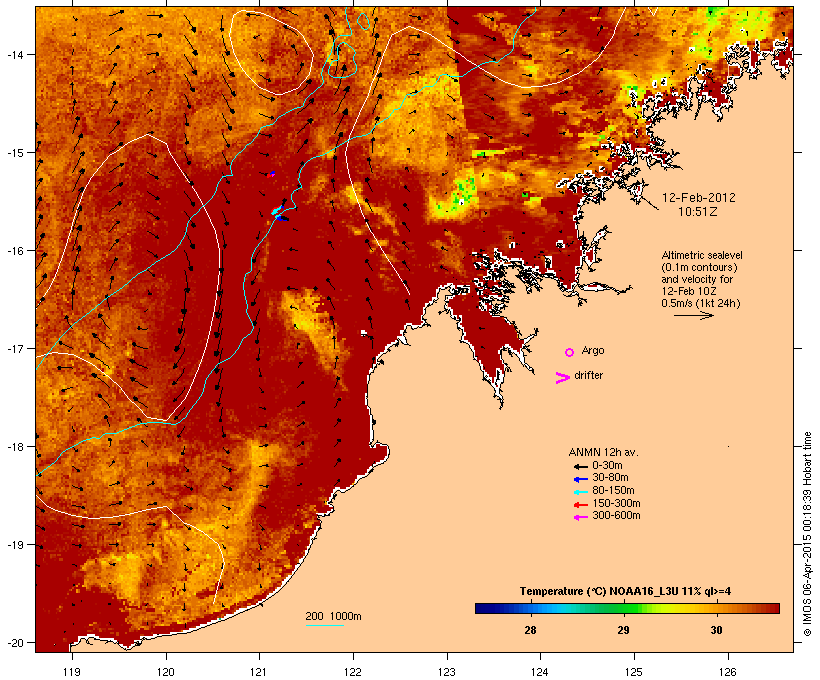Click the latitude axis label -14
The width and height of the screenshot is (820, 680).
coord(14,54)
